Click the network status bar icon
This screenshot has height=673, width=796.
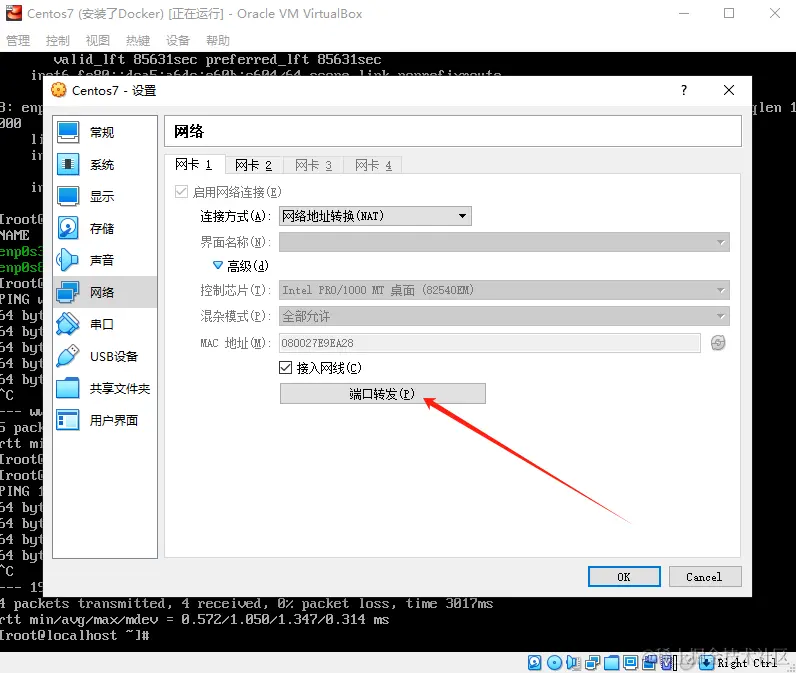pos(592,662)
